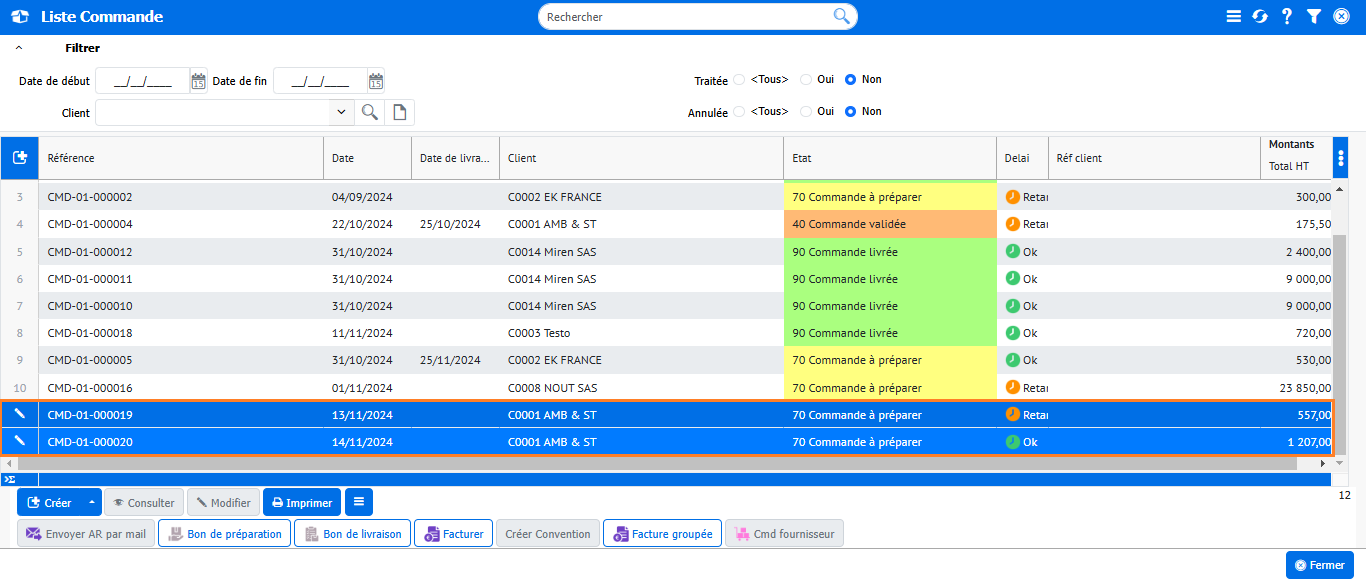Click the add-row icon in table header
The height and width of the screenshot is (584, 1366).
pyautogui.click(x=19, y=158)
